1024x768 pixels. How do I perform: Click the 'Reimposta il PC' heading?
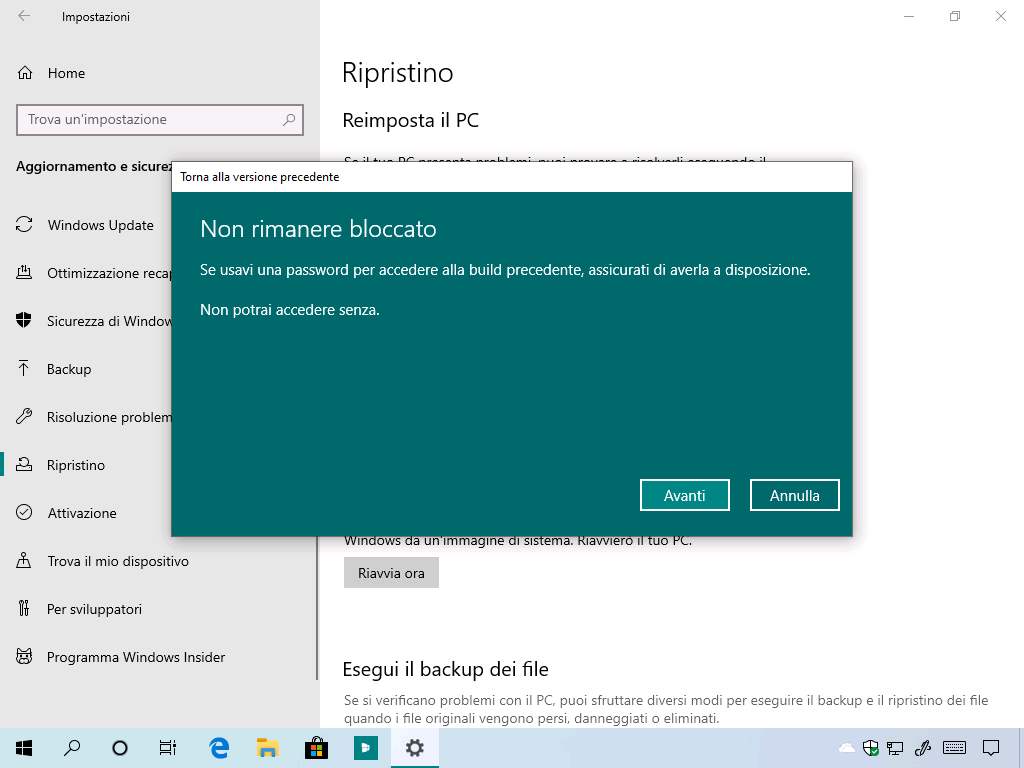(x=411, y=120)
